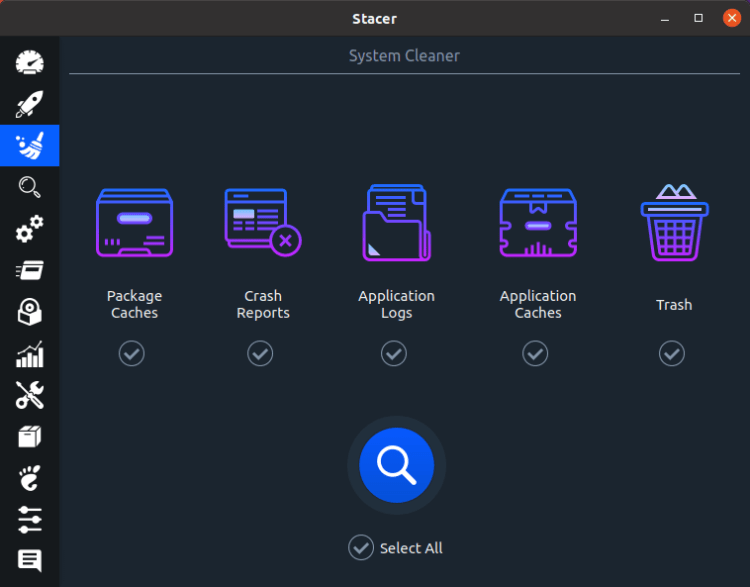
Task: Click the Package Caches label
Action: (134, 304)
